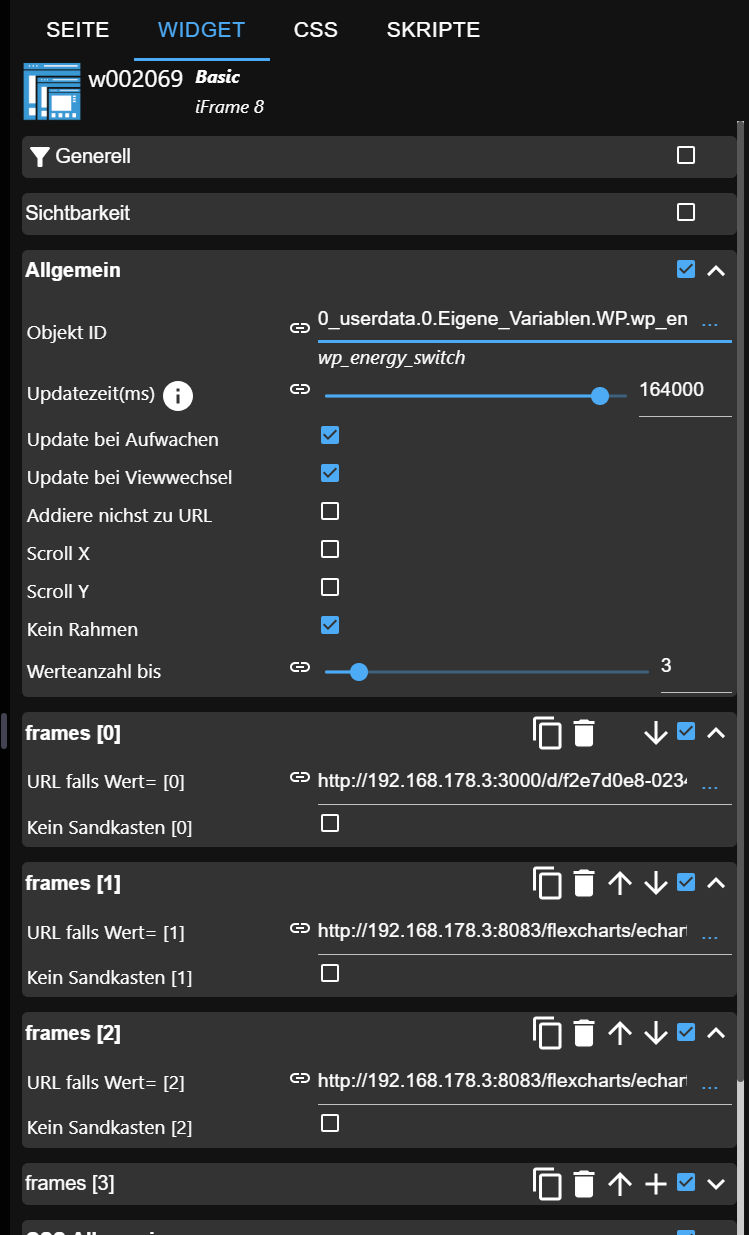This screenshot has width=749, height=1235.
Task: Expand the frames [3] section
Action: pos(716,1183)
